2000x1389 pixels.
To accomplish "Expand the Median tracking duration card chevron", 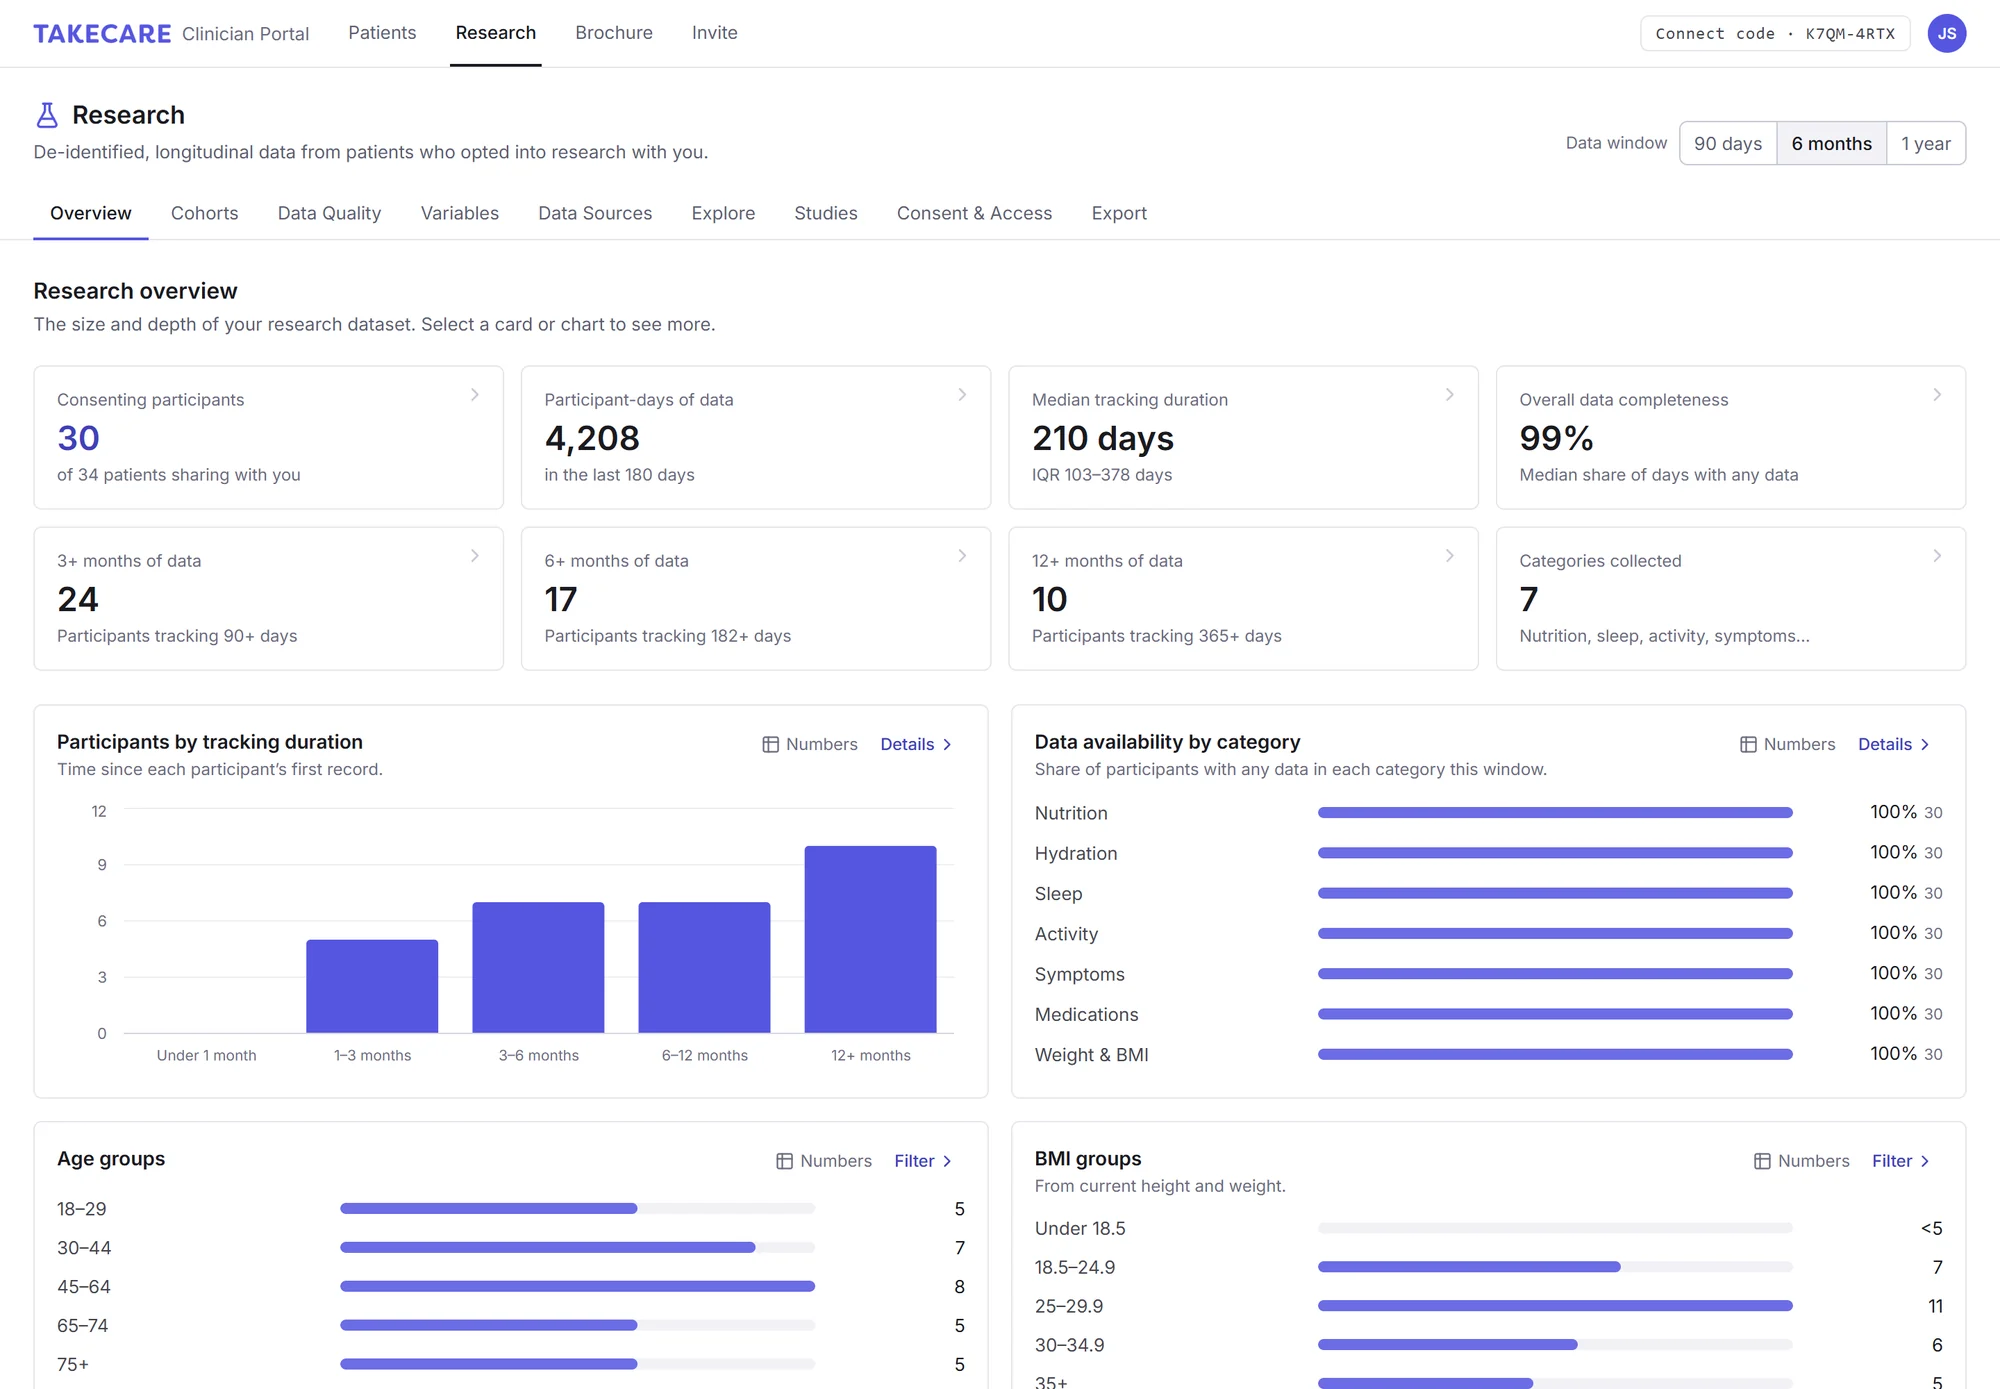I will pyautogui.click(x=1449, y=395).
